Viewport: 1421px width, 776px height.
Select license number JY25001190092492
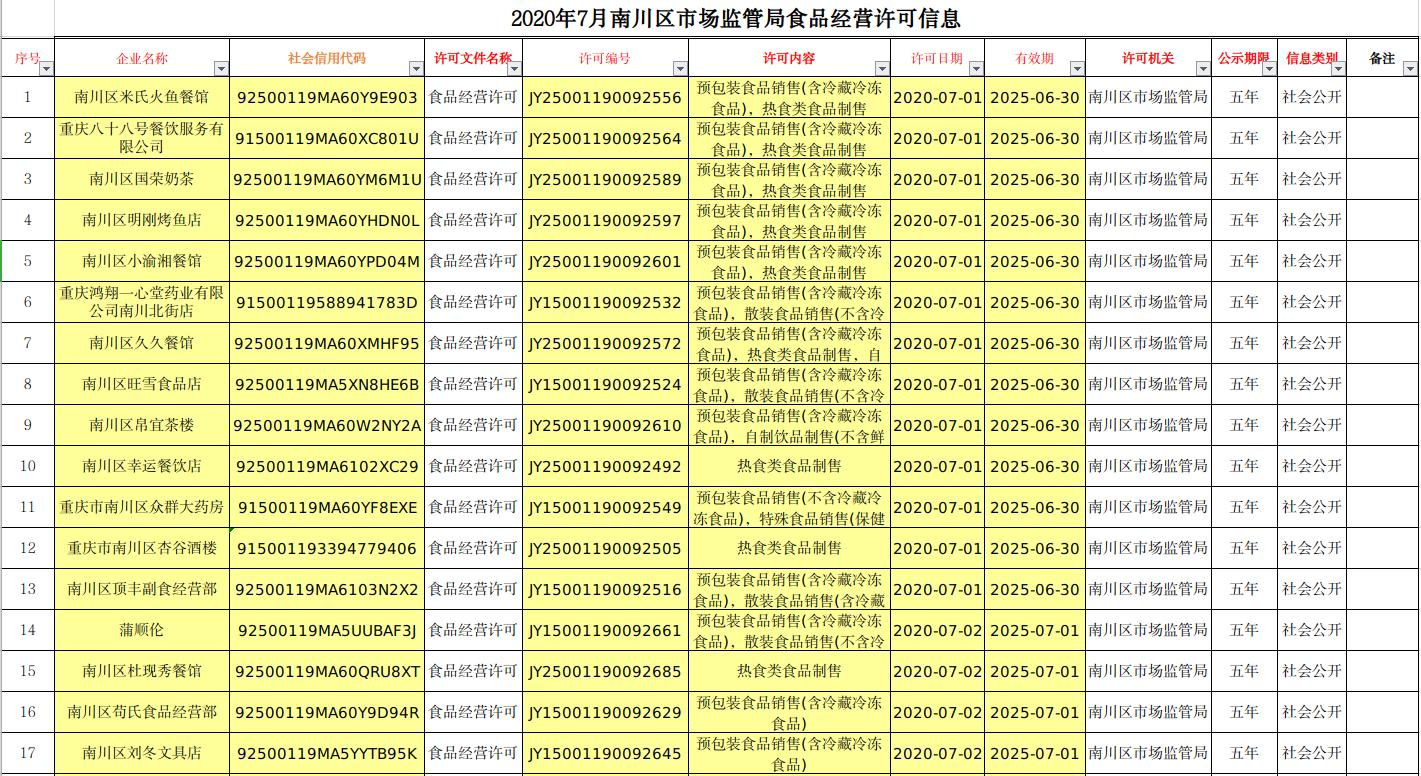point(605,466)
